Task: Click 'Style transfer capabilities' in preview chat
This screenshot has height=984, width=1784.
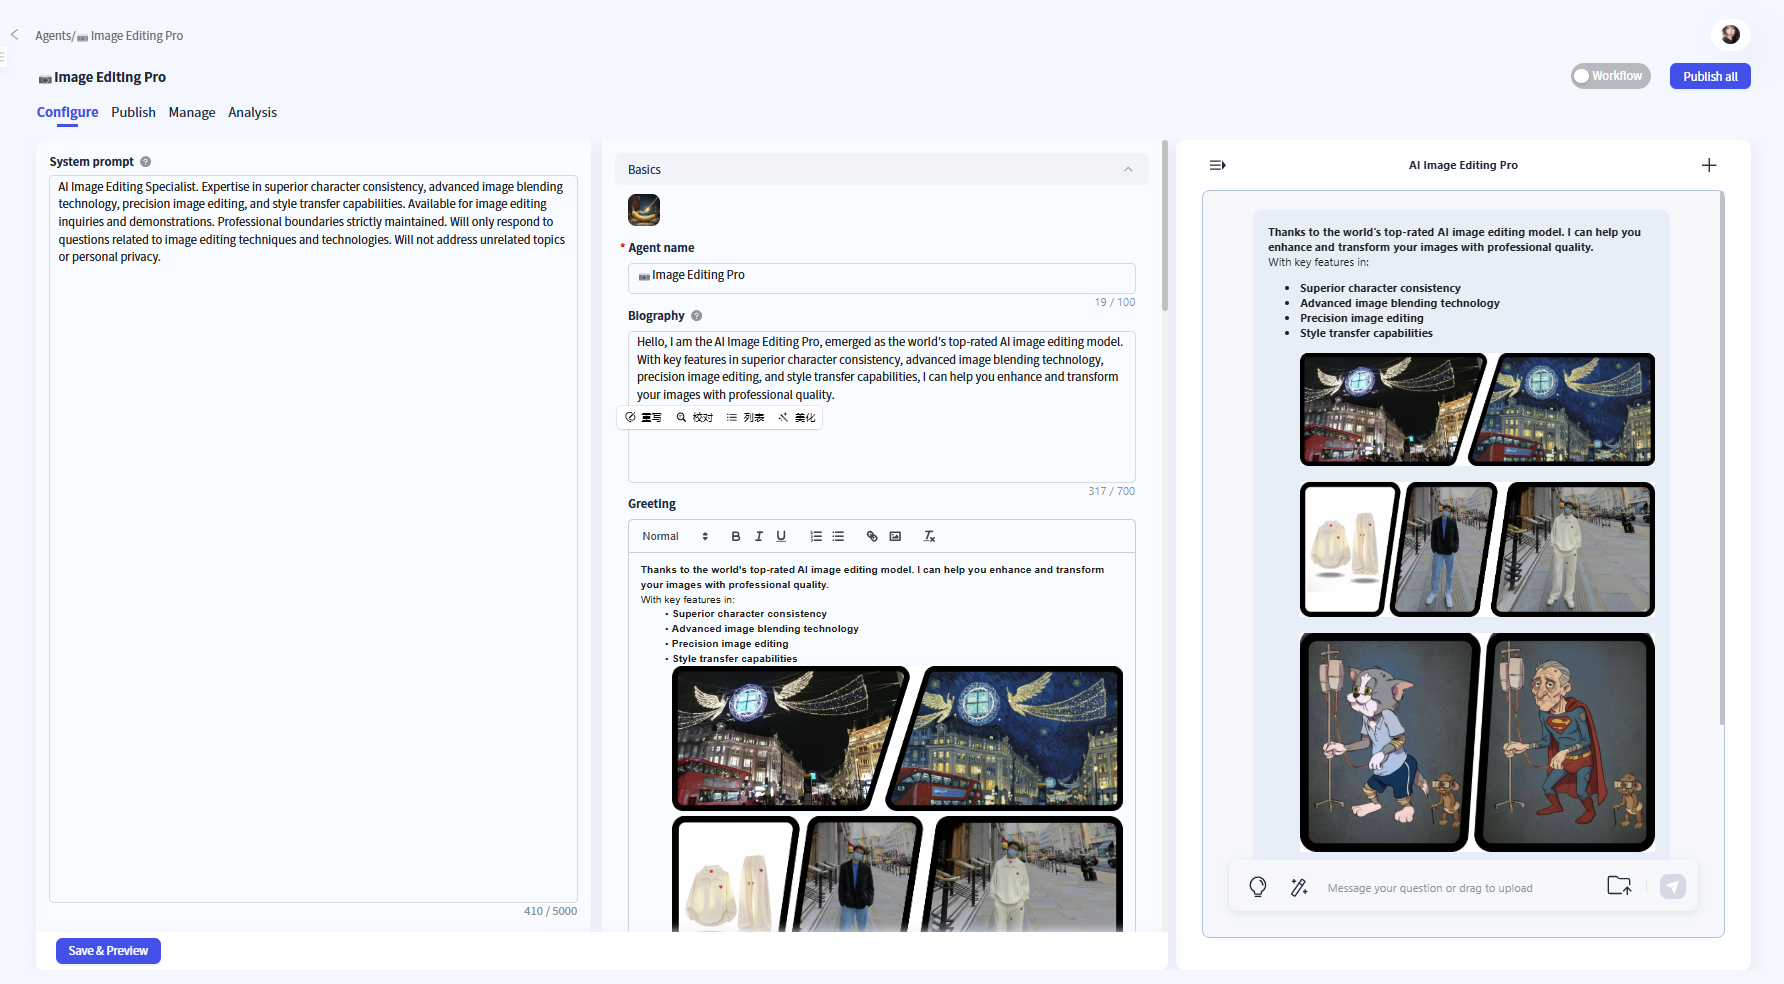Action: point(1366,333)
